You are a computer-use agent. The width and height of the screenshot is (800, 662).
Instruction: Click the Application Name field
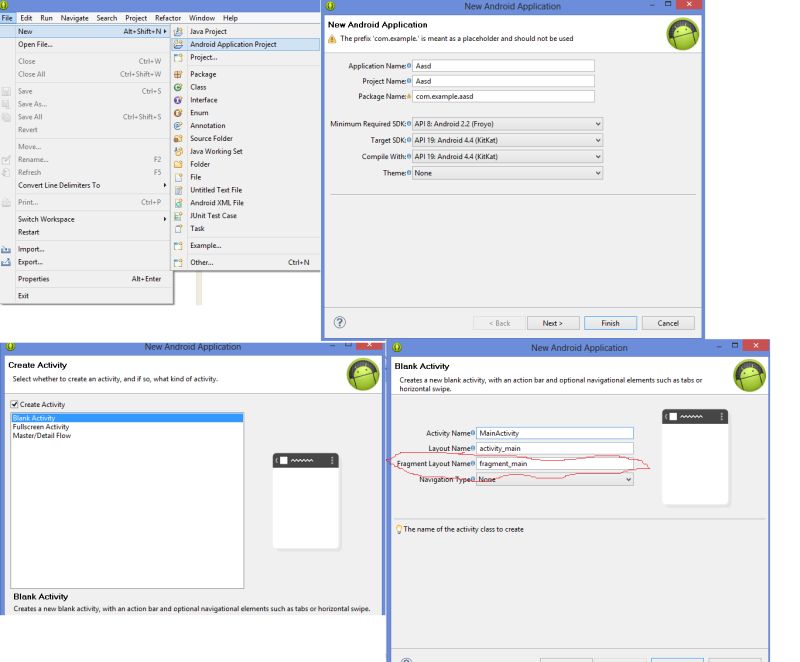tap(503, 66)
